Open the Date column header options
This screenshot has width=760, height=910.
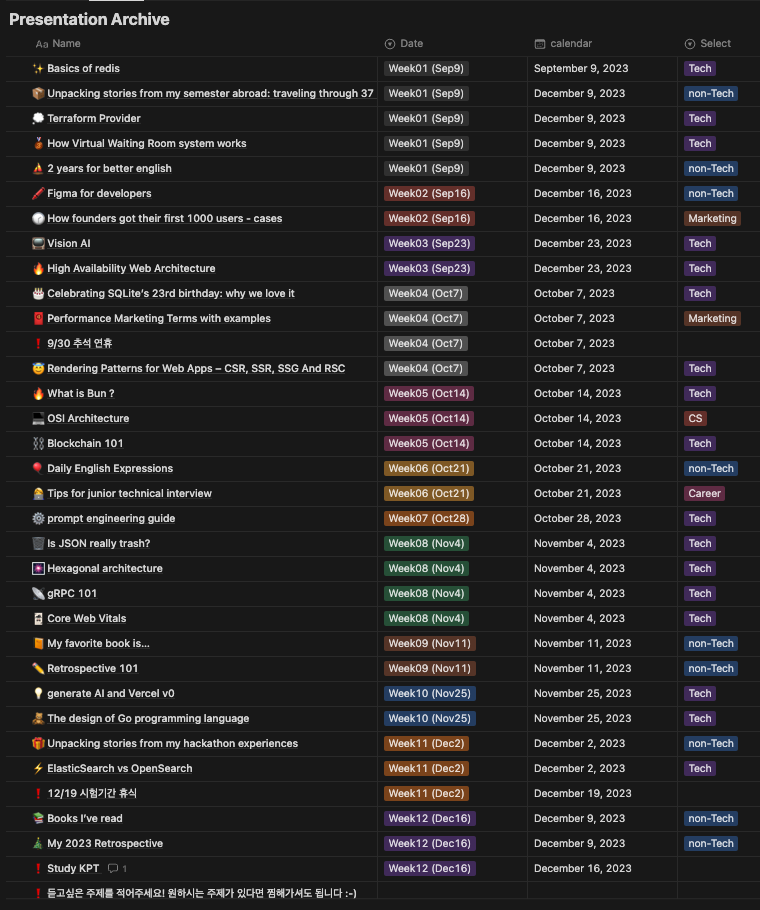pos(404,44)
